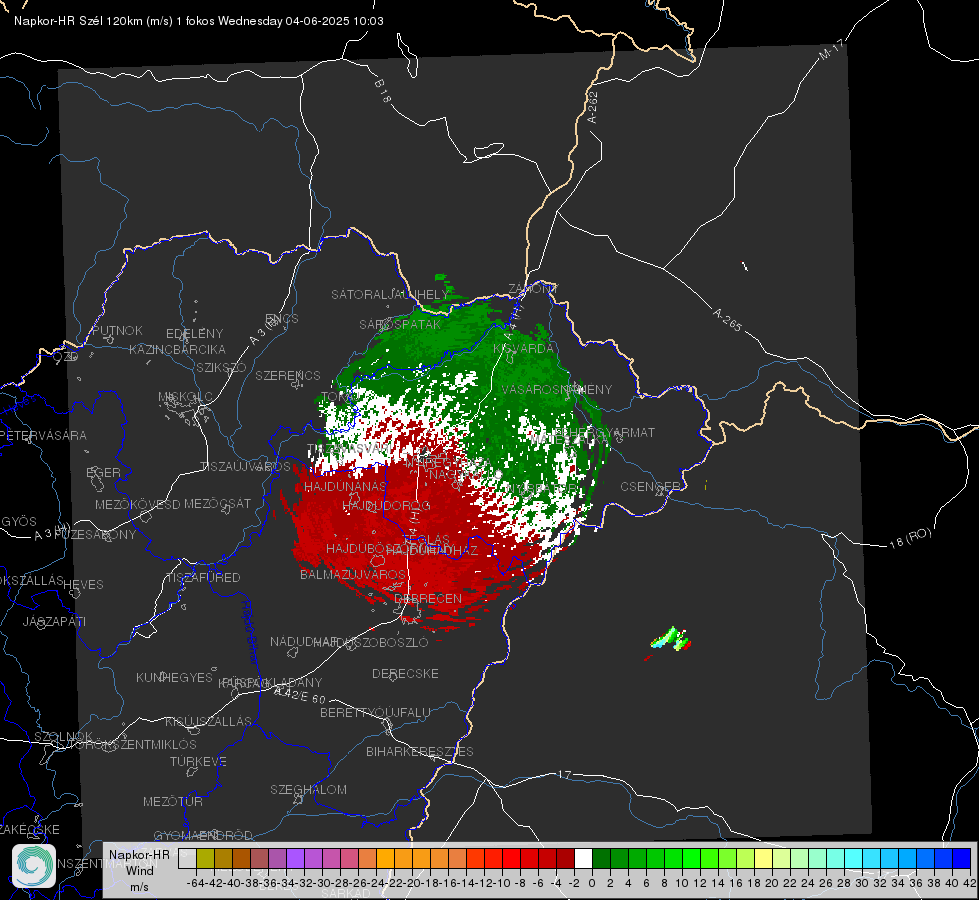
Task: Click the MEZŐCSÁT town label
Action: 217,503
